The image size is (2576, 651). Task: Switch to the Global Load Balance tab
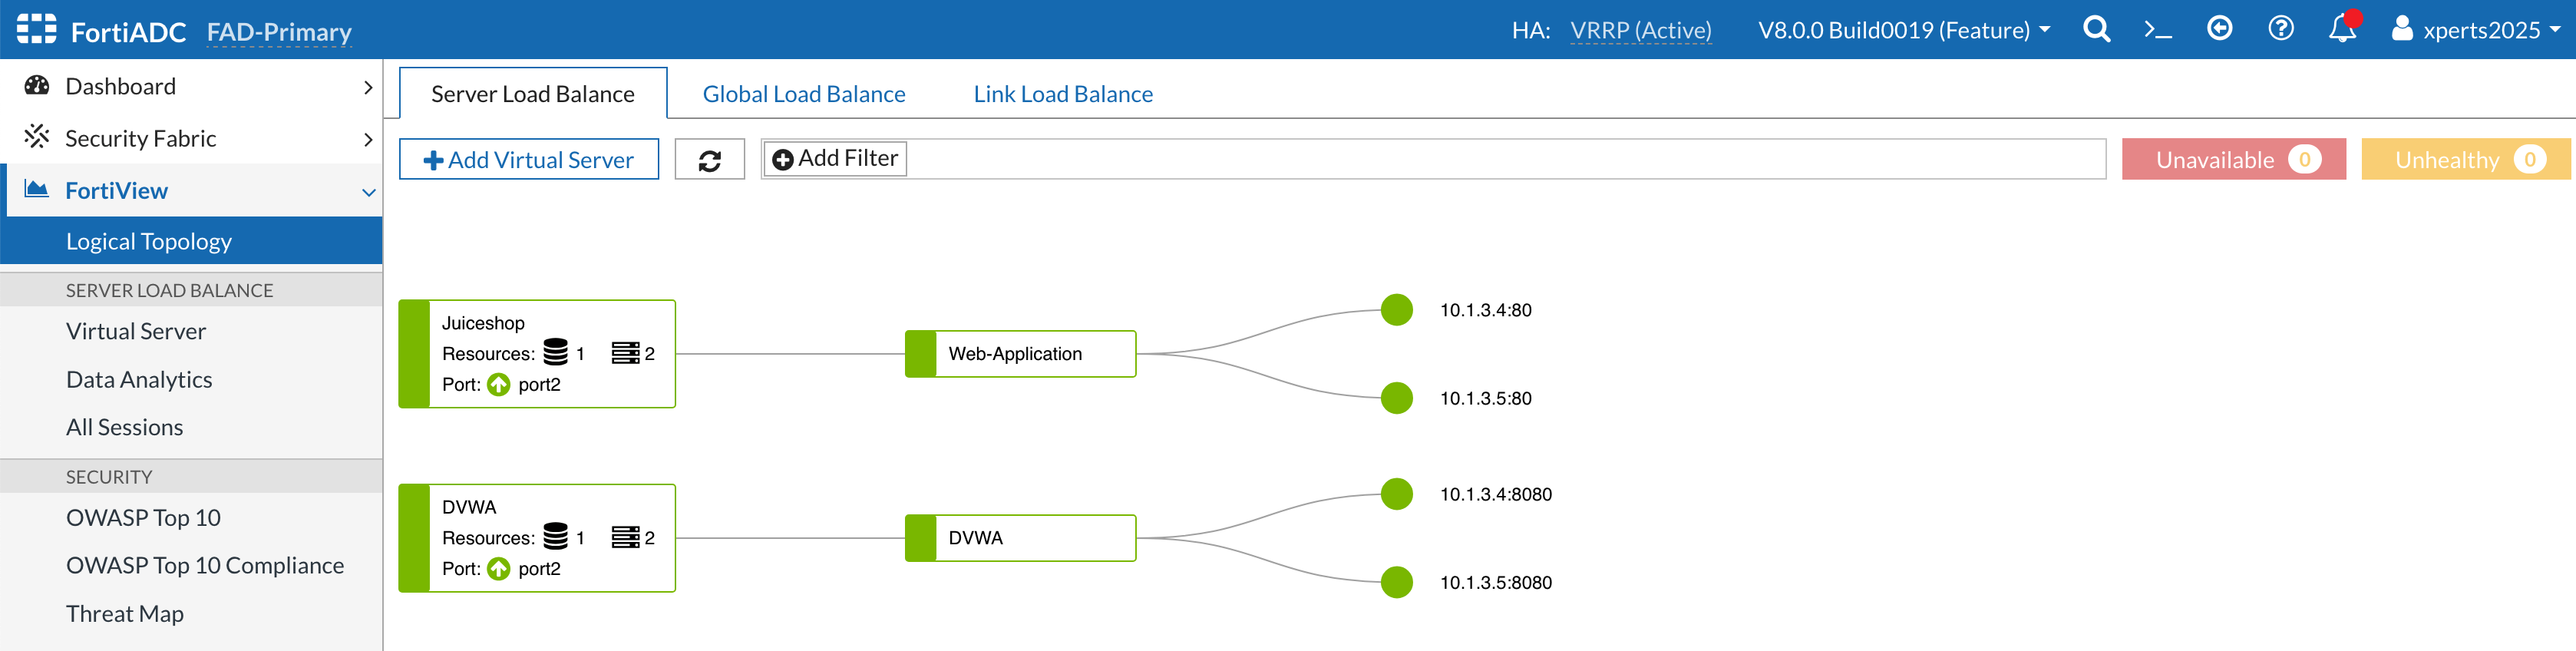point(803,94)
